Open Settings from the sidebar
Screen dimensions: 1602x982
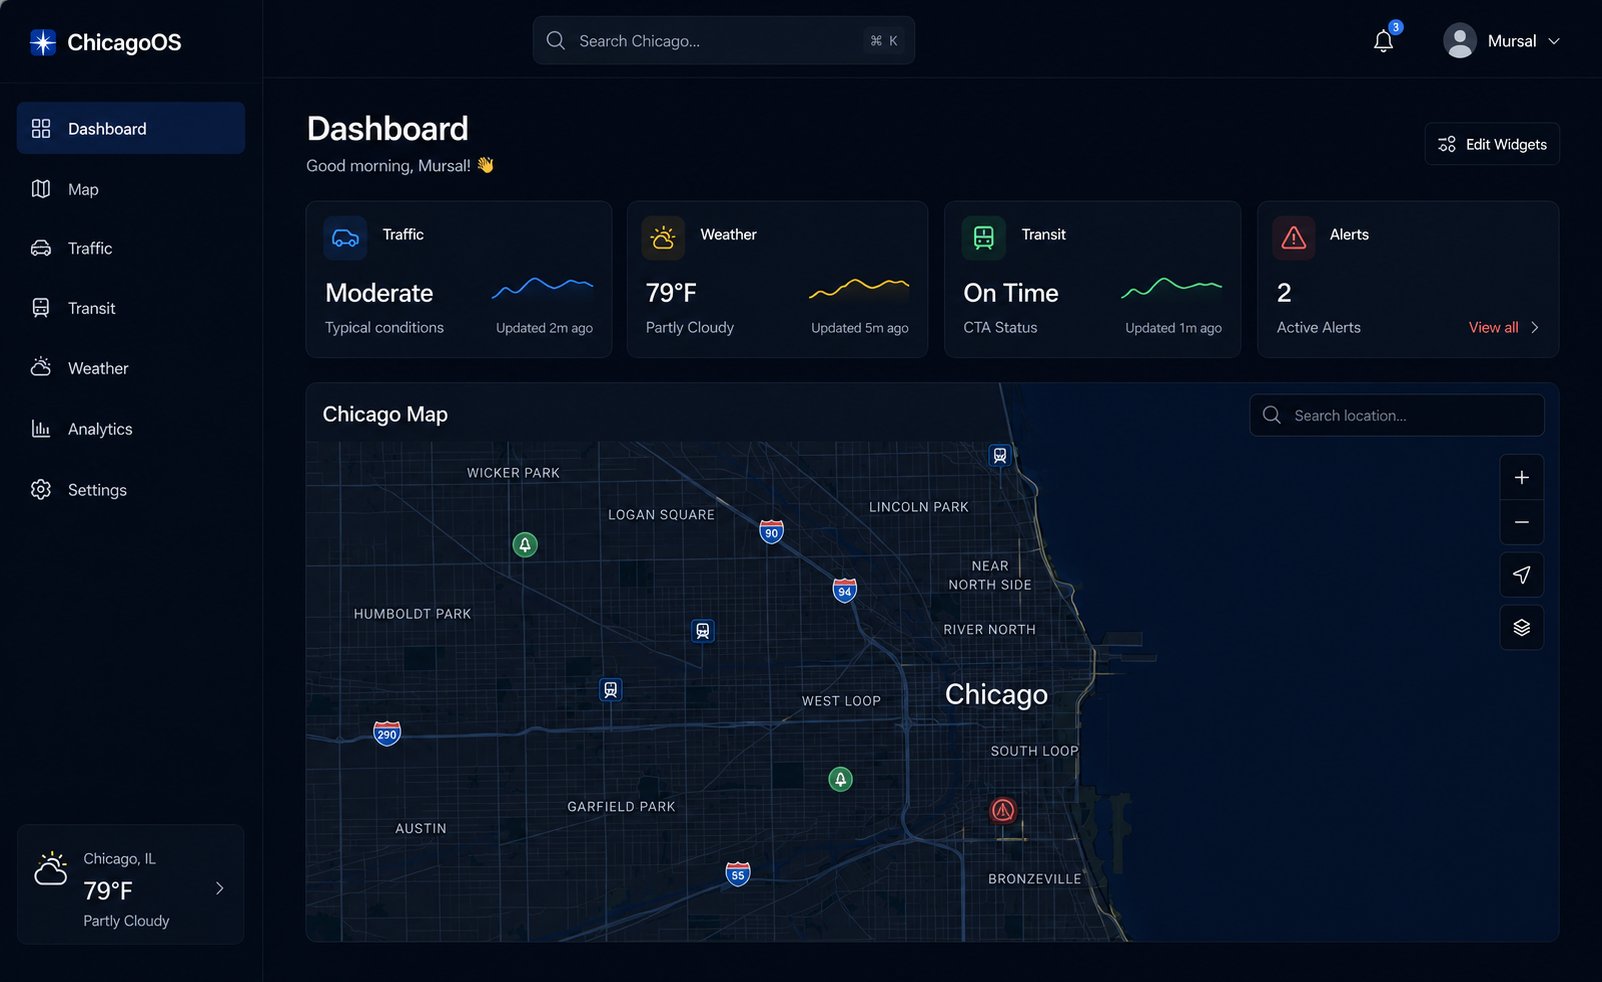[x=131, y=490]
